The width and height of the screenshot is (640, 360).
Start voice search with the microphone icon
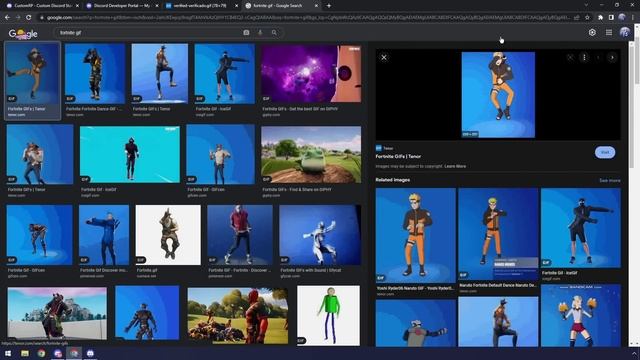click(x=260, y=33)
